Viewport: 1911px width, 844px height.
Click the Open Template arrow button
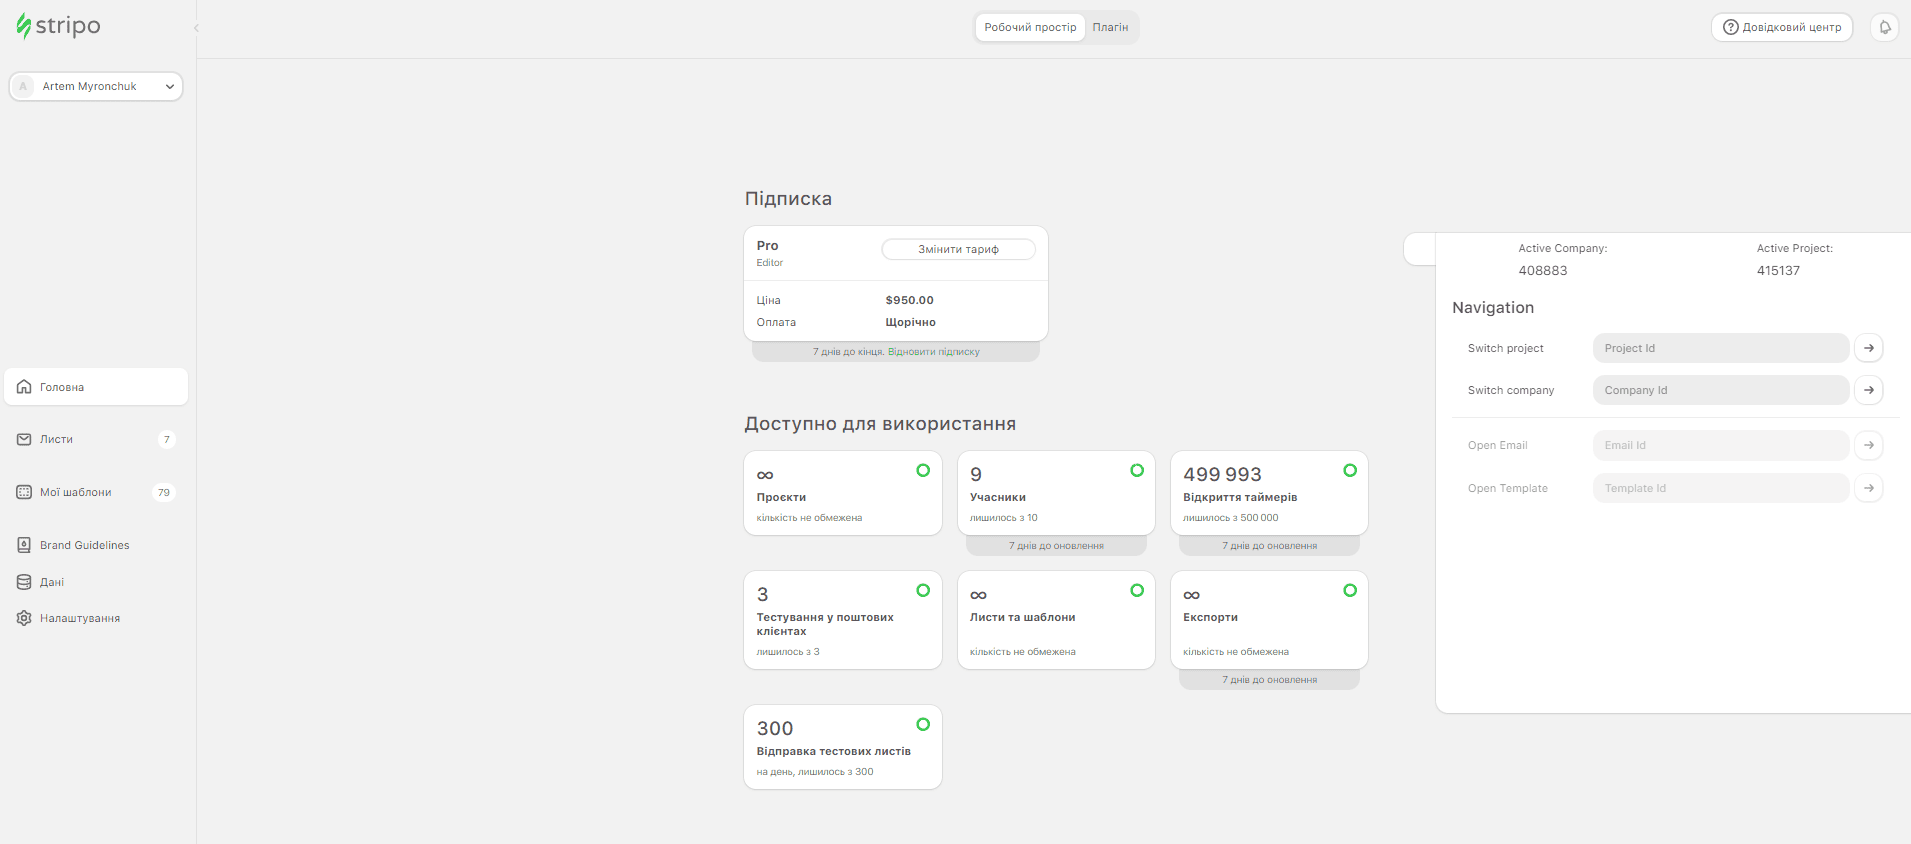(x=1868, y=488)
